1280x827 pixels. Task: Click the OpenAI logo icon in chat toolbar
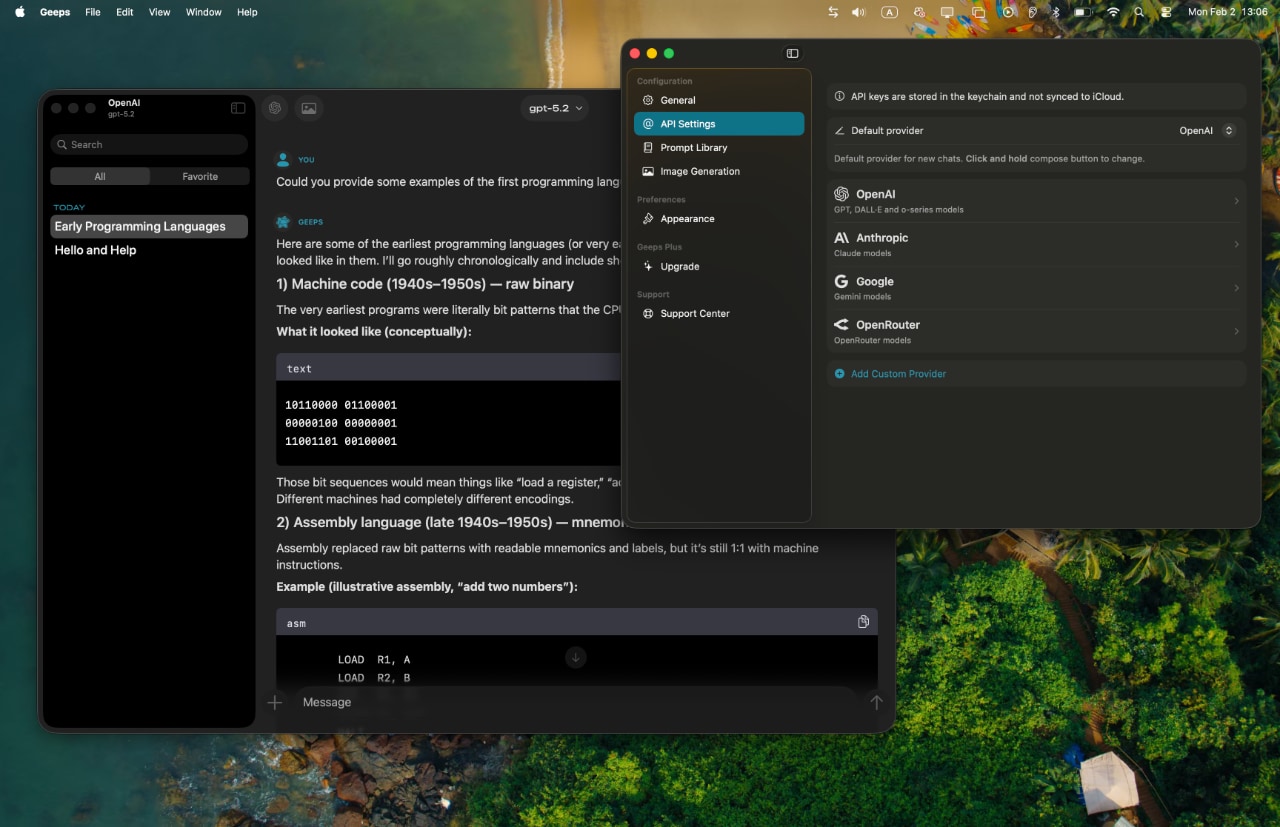[x=275, y=108]
